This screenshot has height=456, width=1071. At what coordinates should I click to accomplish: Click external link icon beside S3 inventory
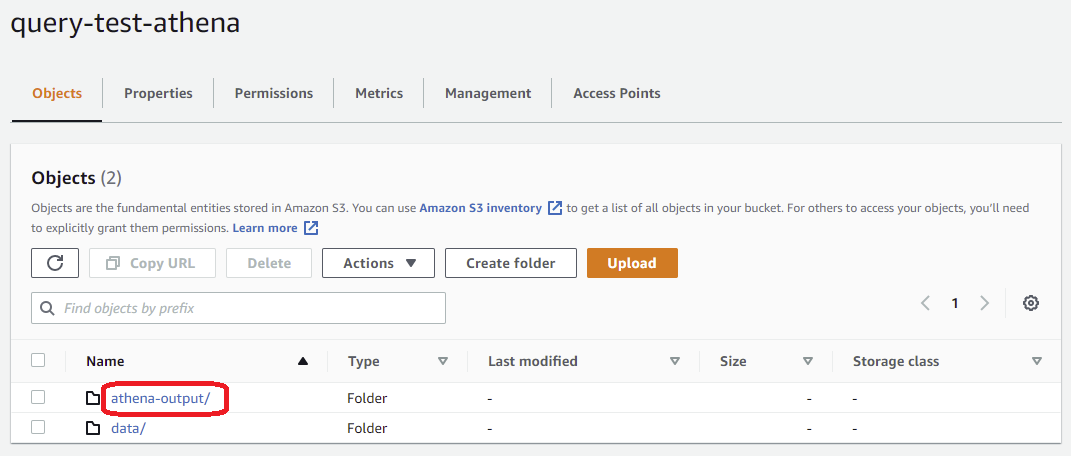555,208
